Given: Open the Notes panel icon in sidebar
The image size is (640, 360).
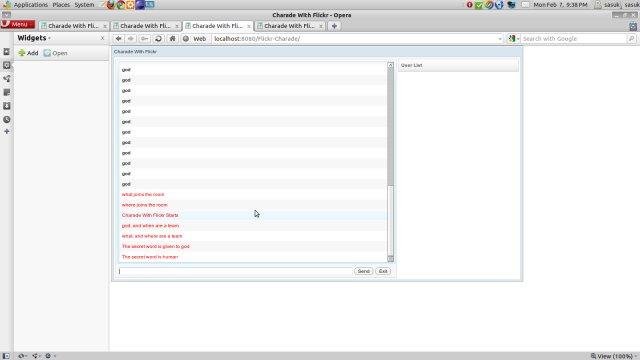Looking at the screenshot, I should (7, 93).
